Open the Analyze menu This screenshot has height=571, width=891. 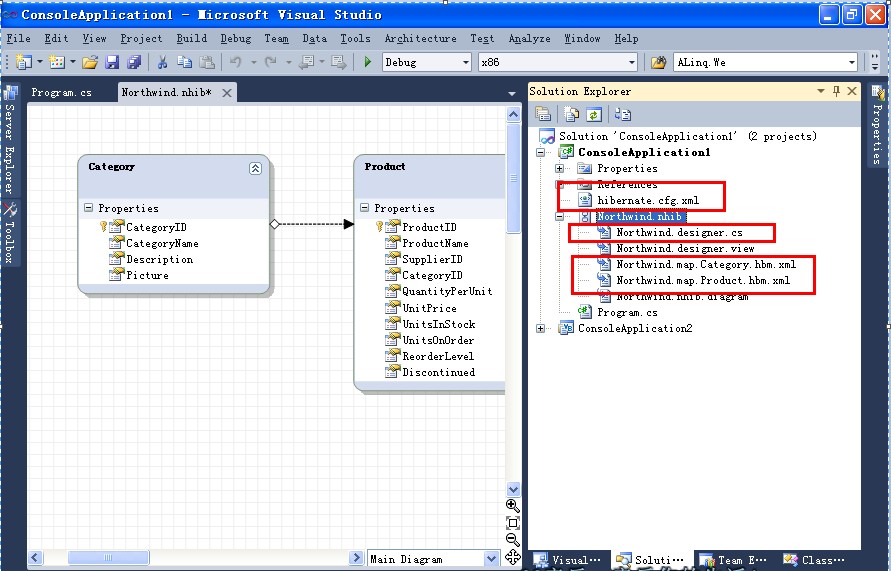530,39
